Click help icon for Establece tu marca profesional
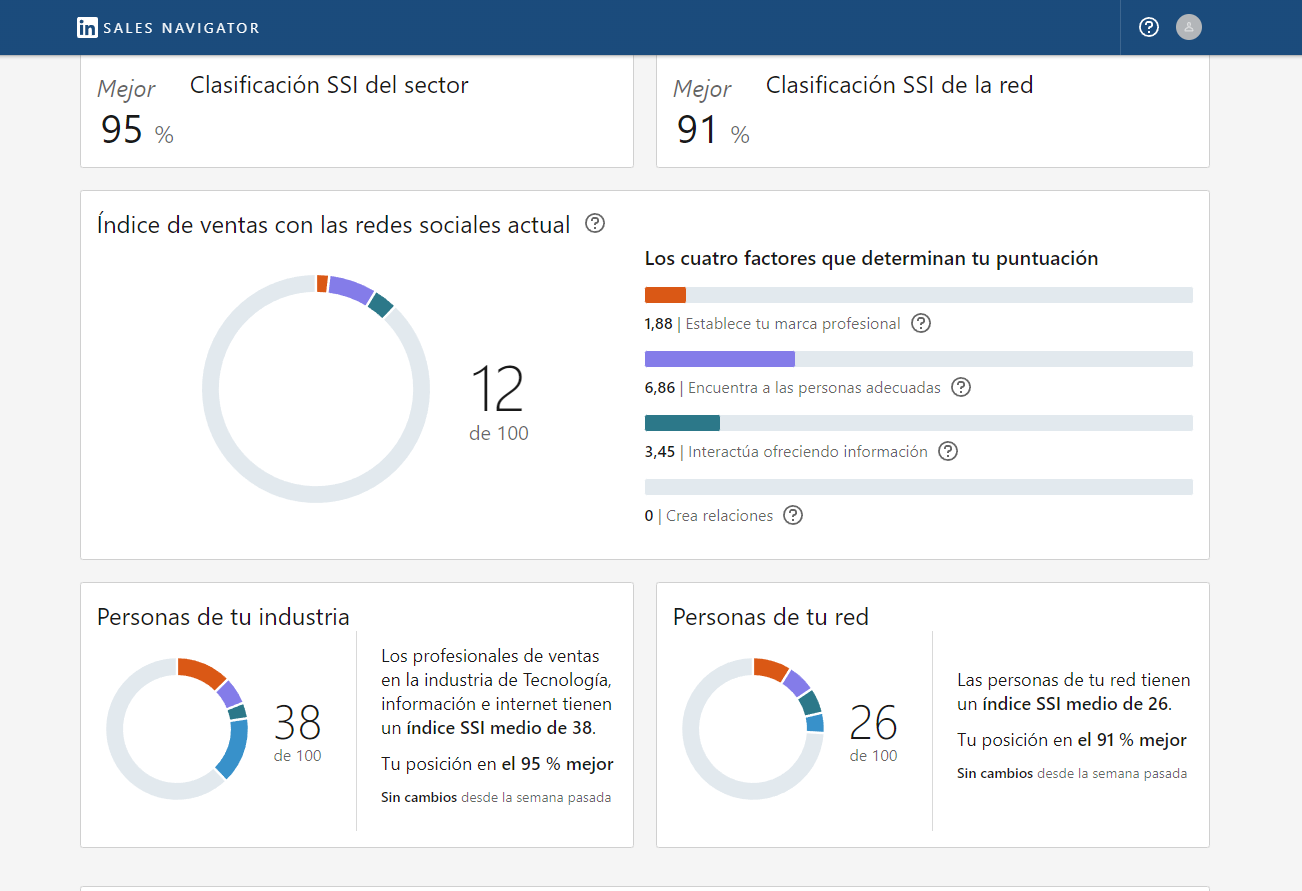The height and width of the screenshot is (891, 1302). 921,323
